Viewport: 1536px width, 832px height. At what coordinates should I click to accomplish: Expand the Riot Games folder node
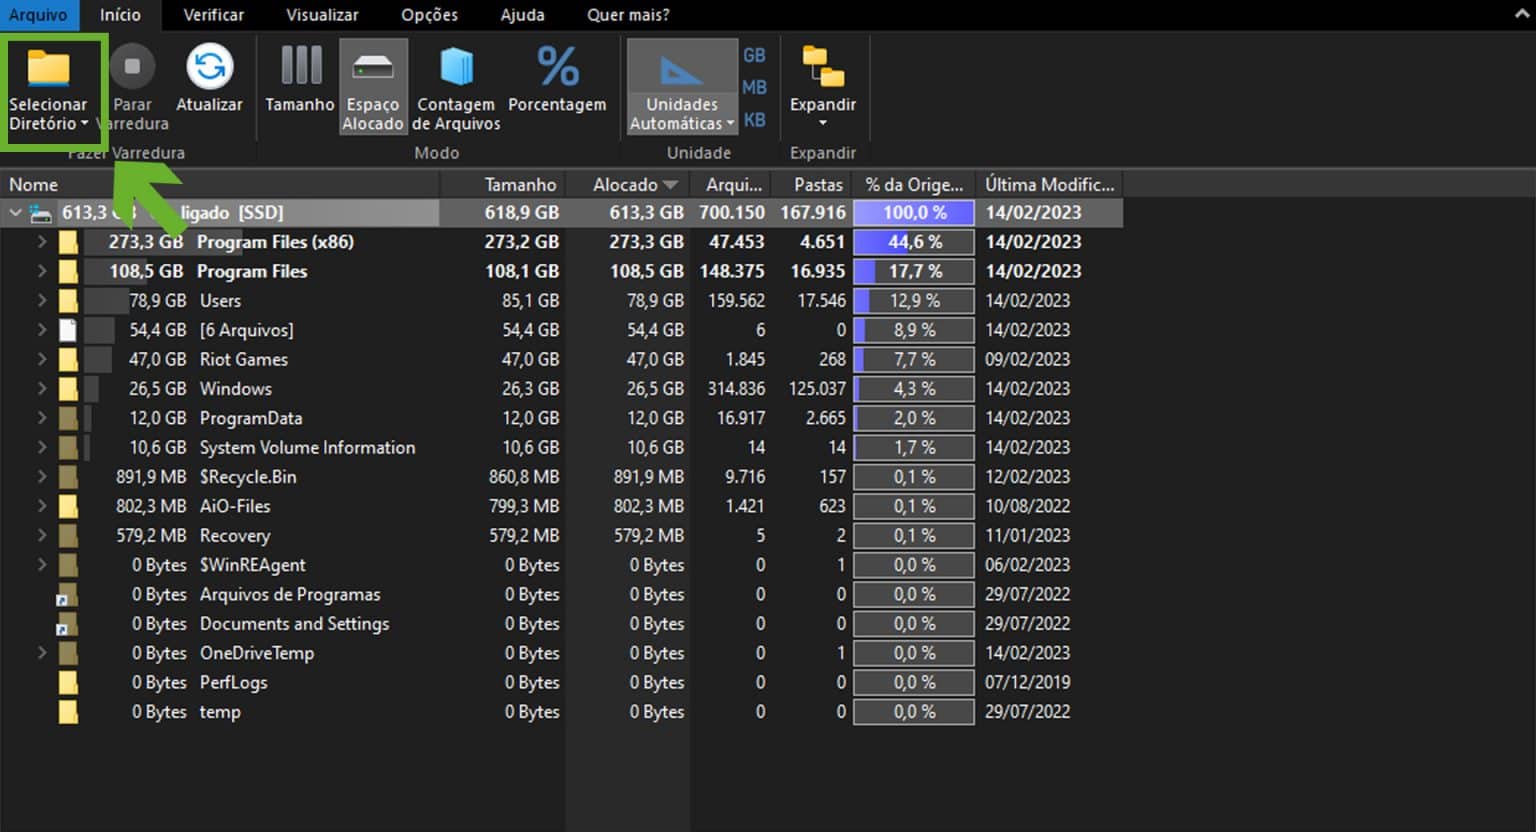42,359
